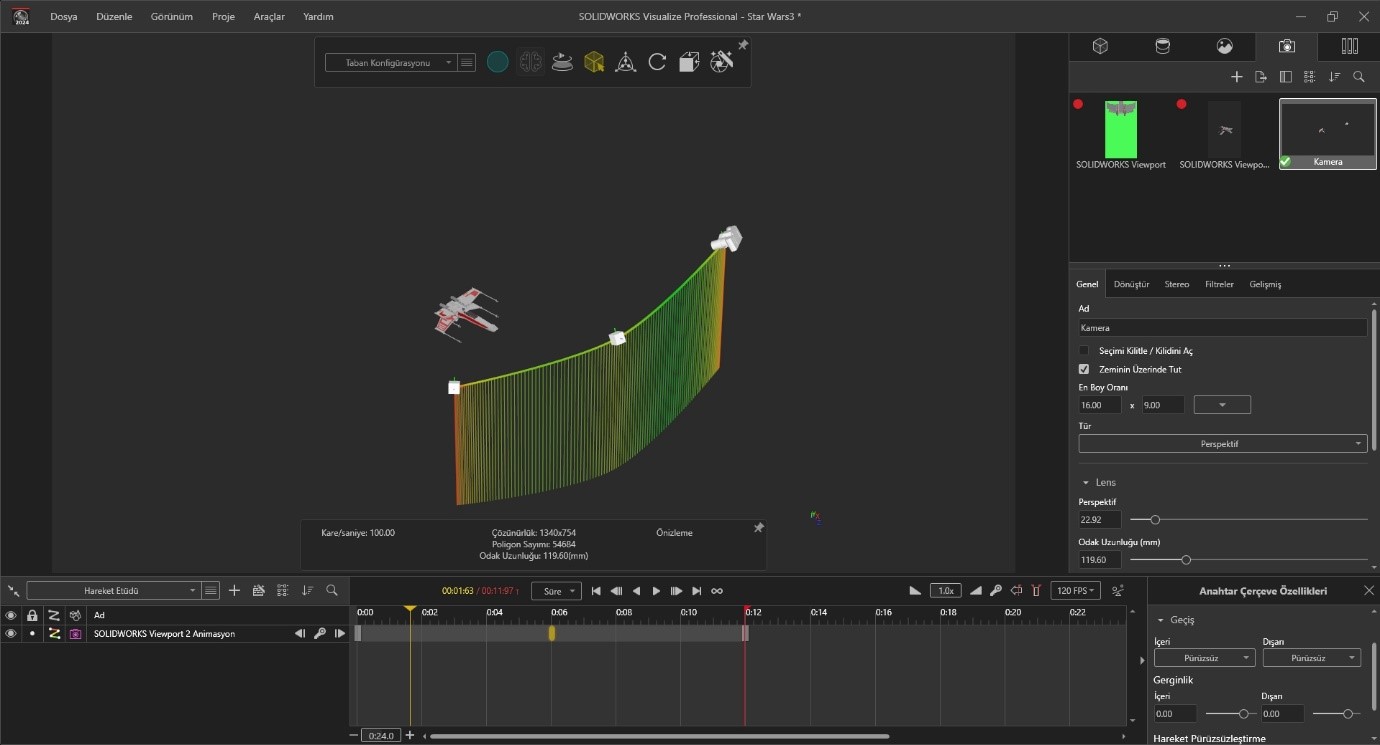Play the animation forward
The width and height of the screenshot is (1380, 745).
coord(656,591)
